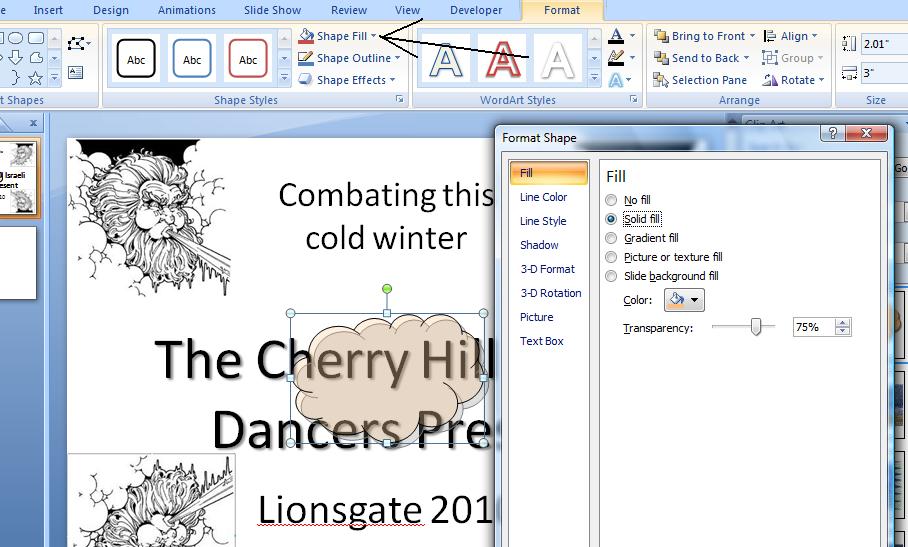
Task: Choose the white WordArt A style
Action: click(x=557, y=60)
